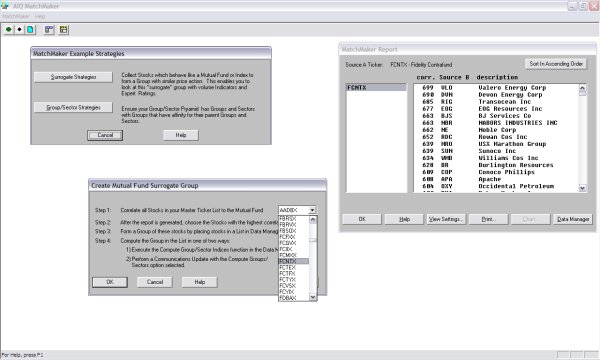The height and width of the screenshot is (360, 600).
Task: Cancel the Create Mutual Fund Surrogate Group dialog
Action: point(155,282)
